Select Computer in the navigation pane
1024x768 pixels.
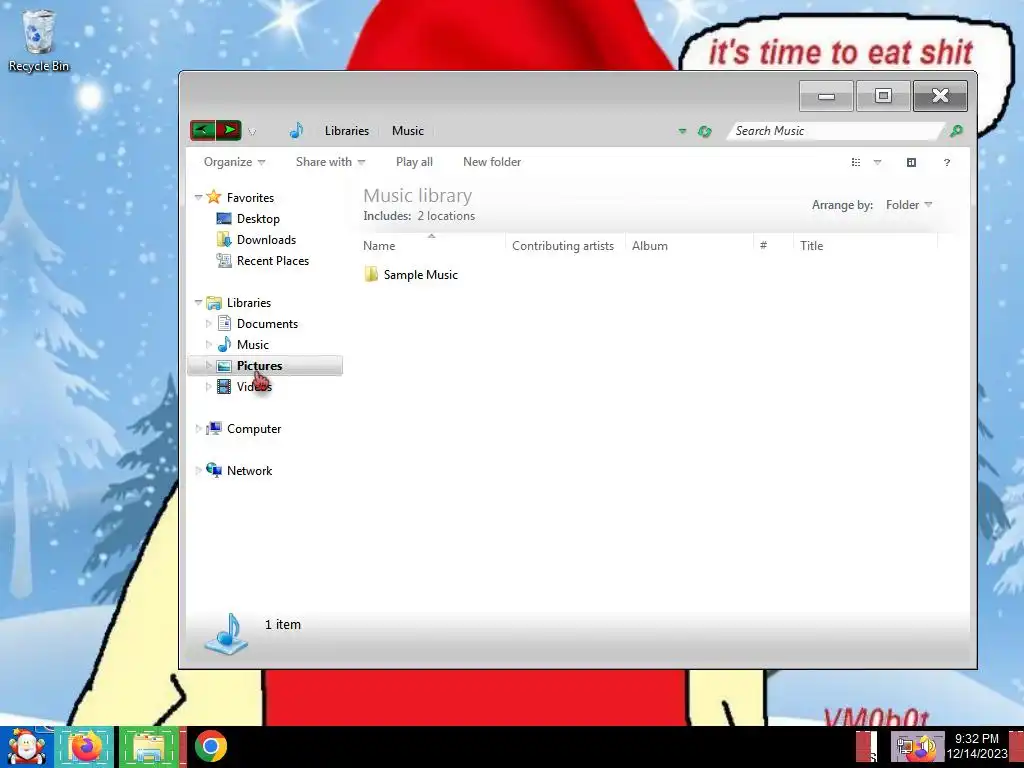[254, 429]
